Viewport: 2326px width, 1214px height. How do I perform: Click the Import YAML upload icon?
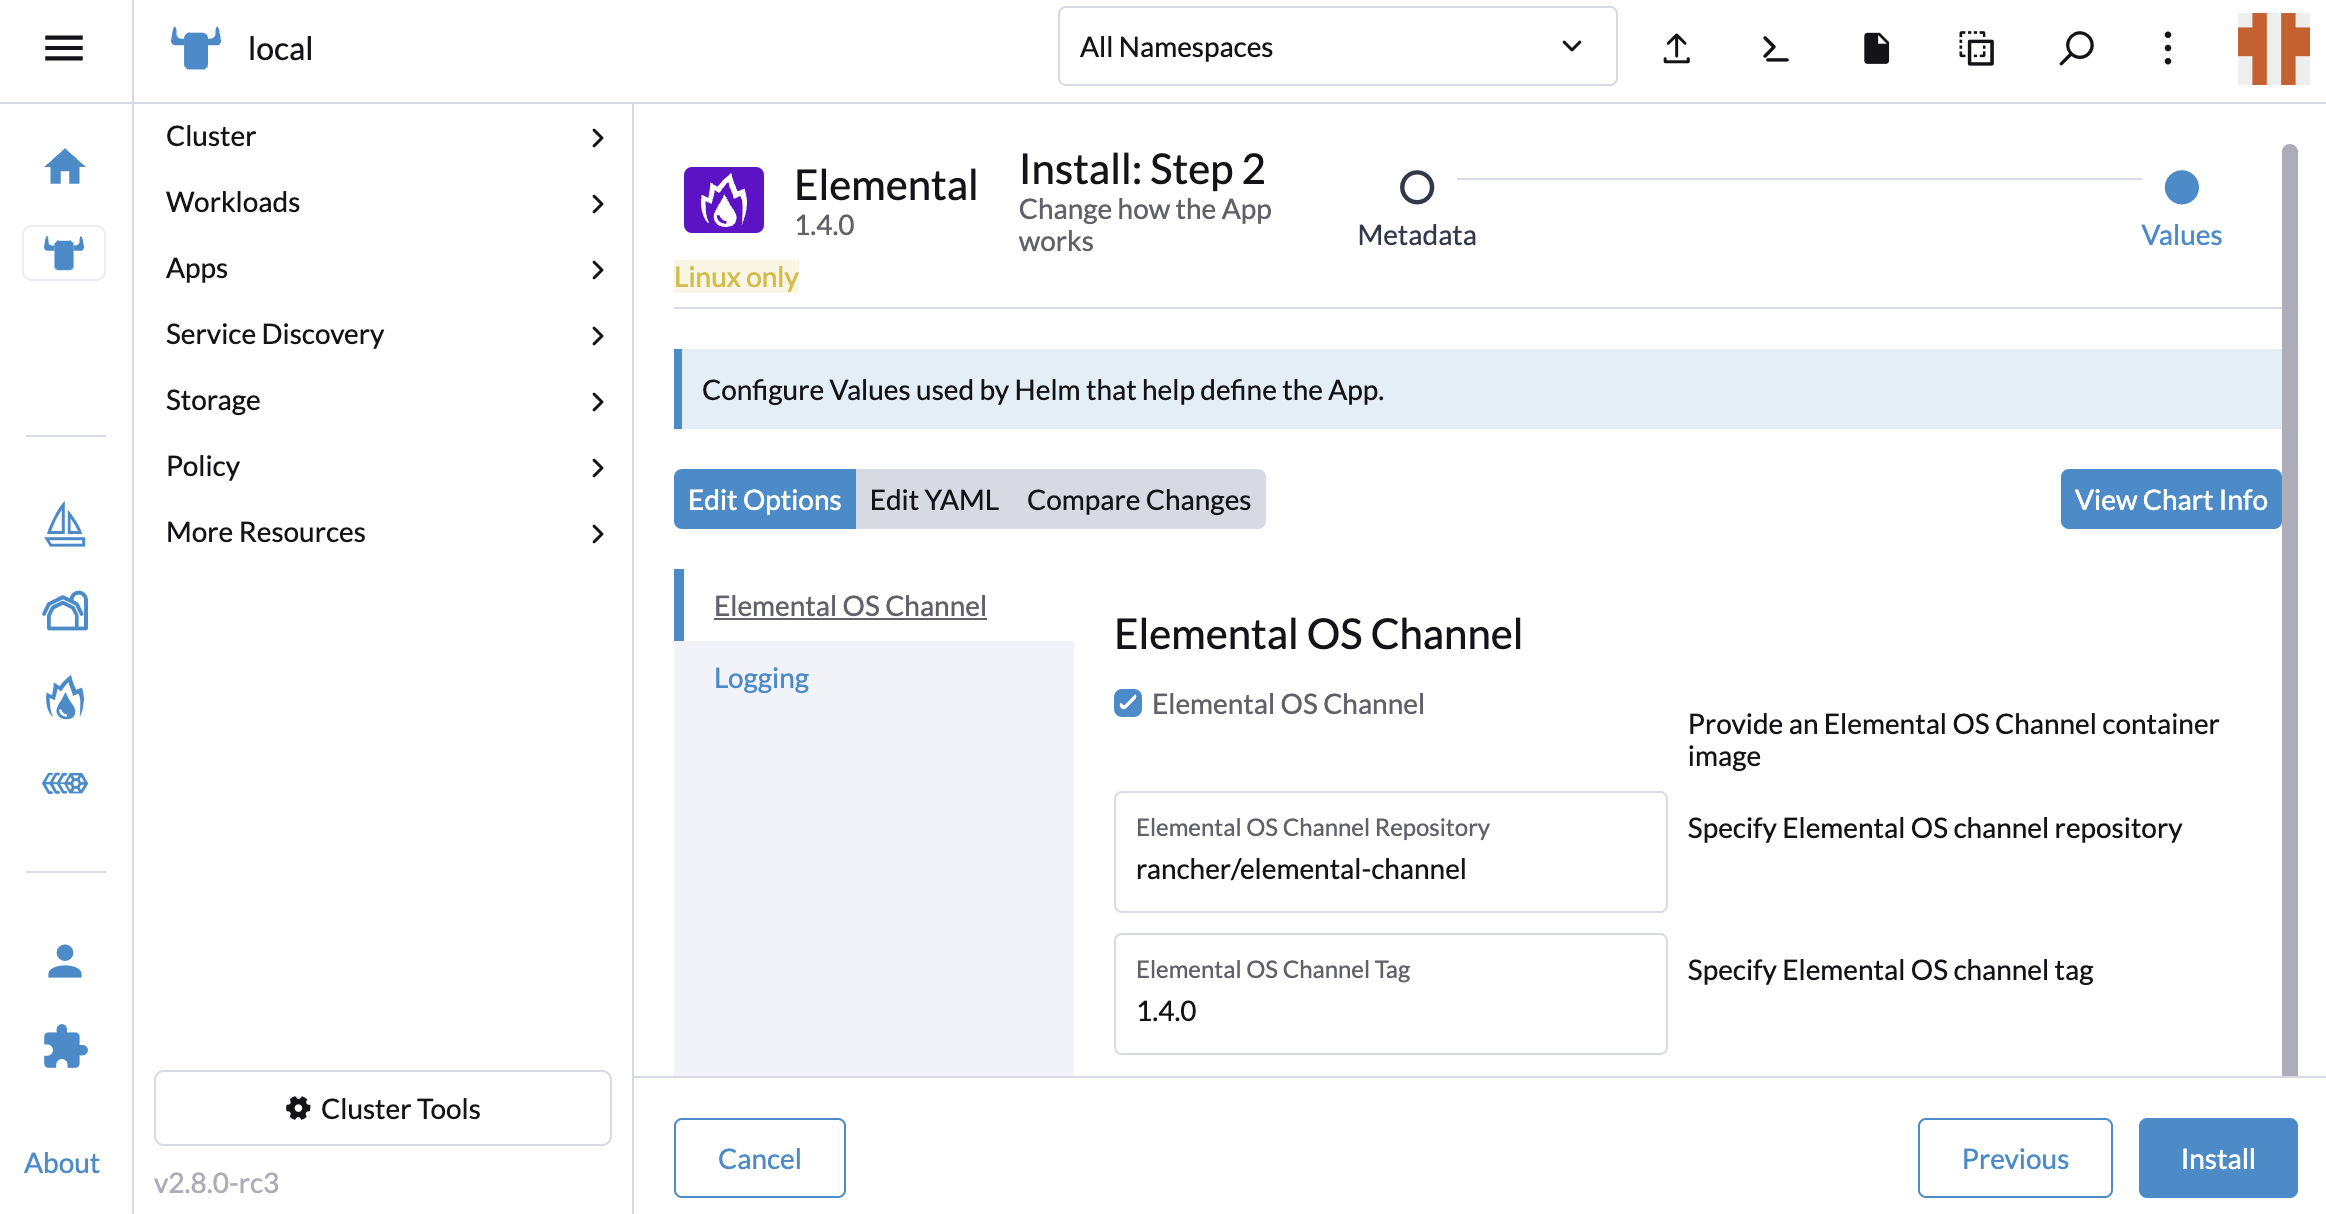(1677, 48)
